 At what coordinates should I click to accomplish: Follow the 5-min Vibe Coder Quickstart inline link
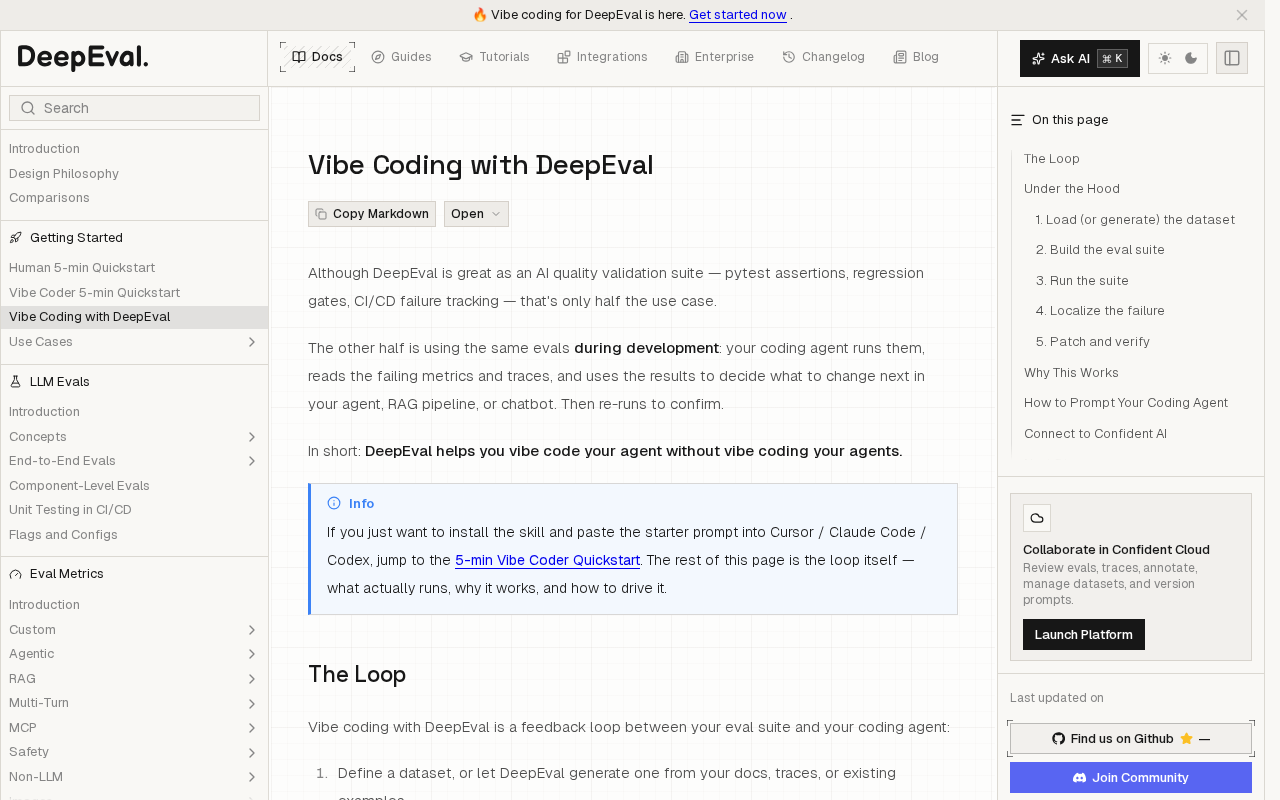(548, 560)
